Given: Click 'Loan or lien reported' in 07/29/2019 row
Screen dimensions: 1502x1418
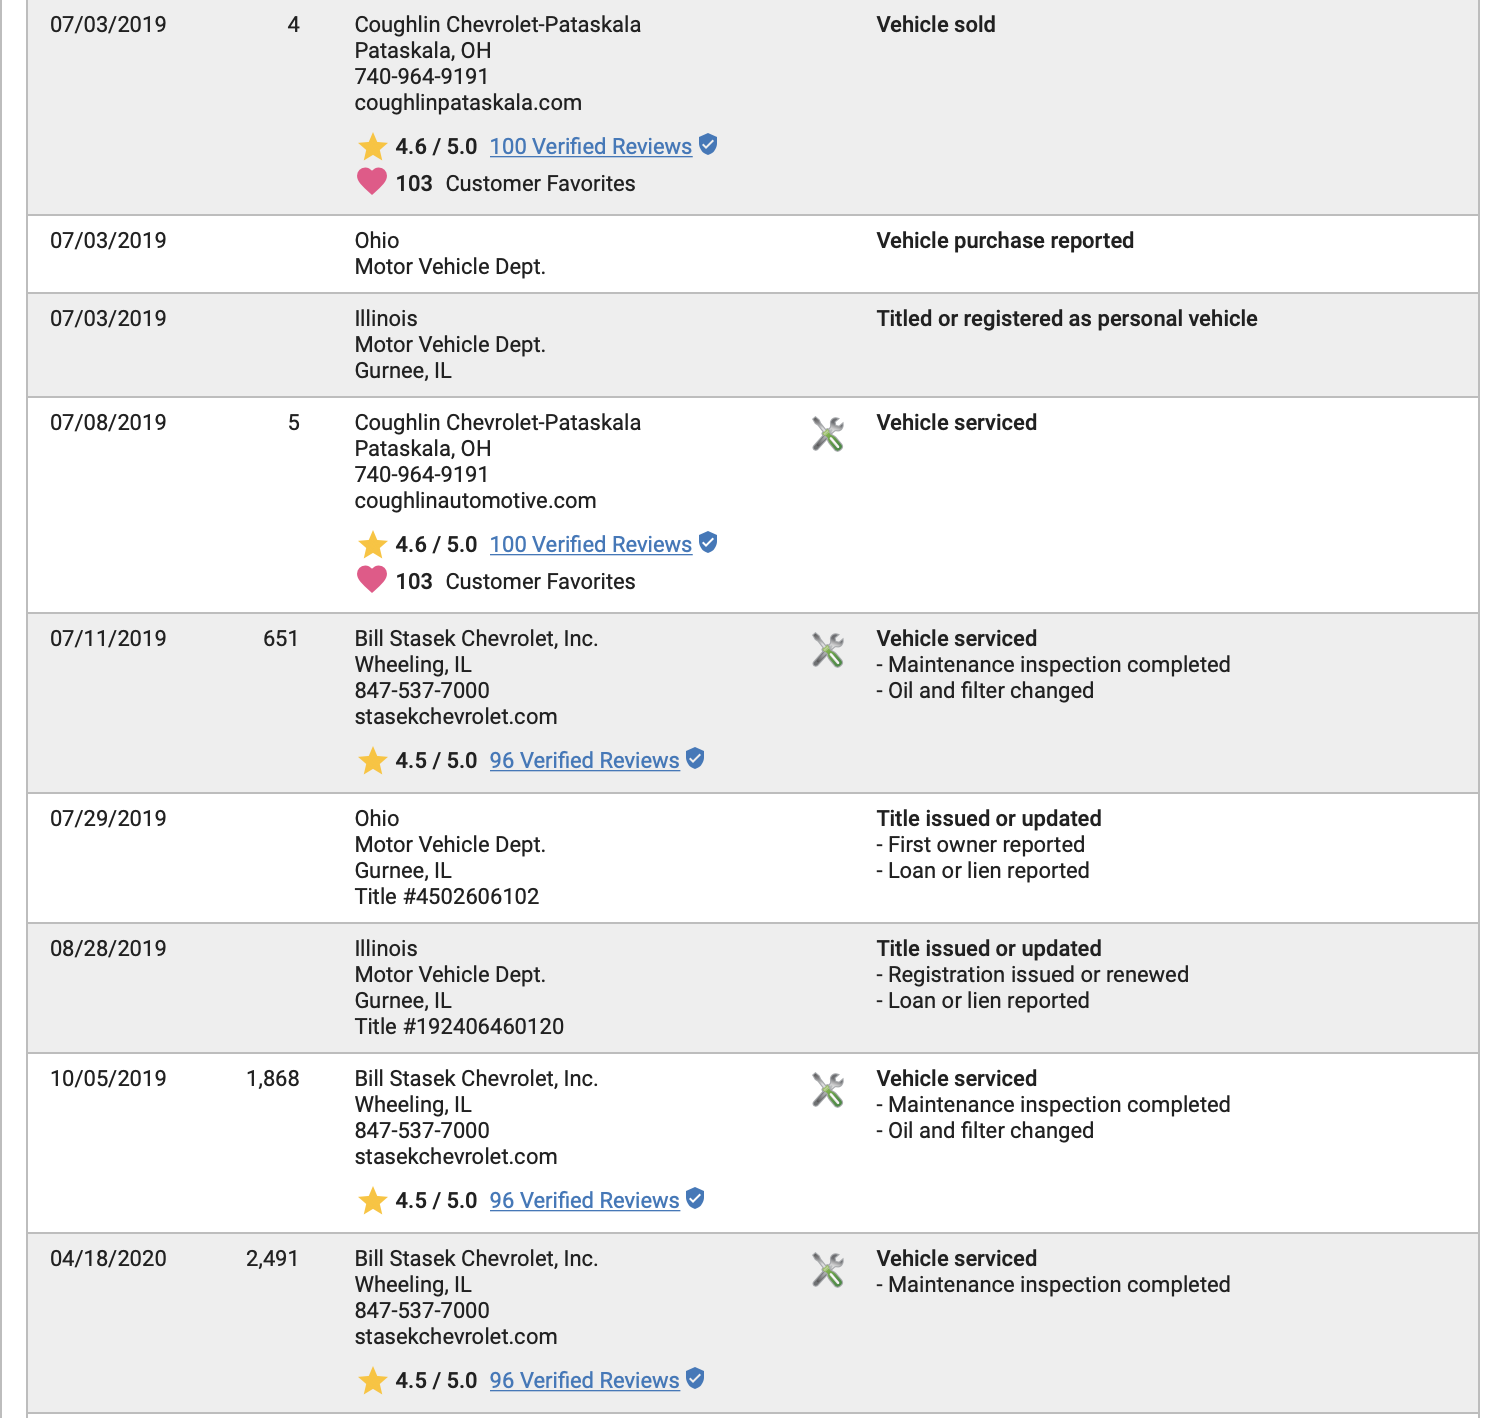Looking at the screenshot, I should pos(988,871).
